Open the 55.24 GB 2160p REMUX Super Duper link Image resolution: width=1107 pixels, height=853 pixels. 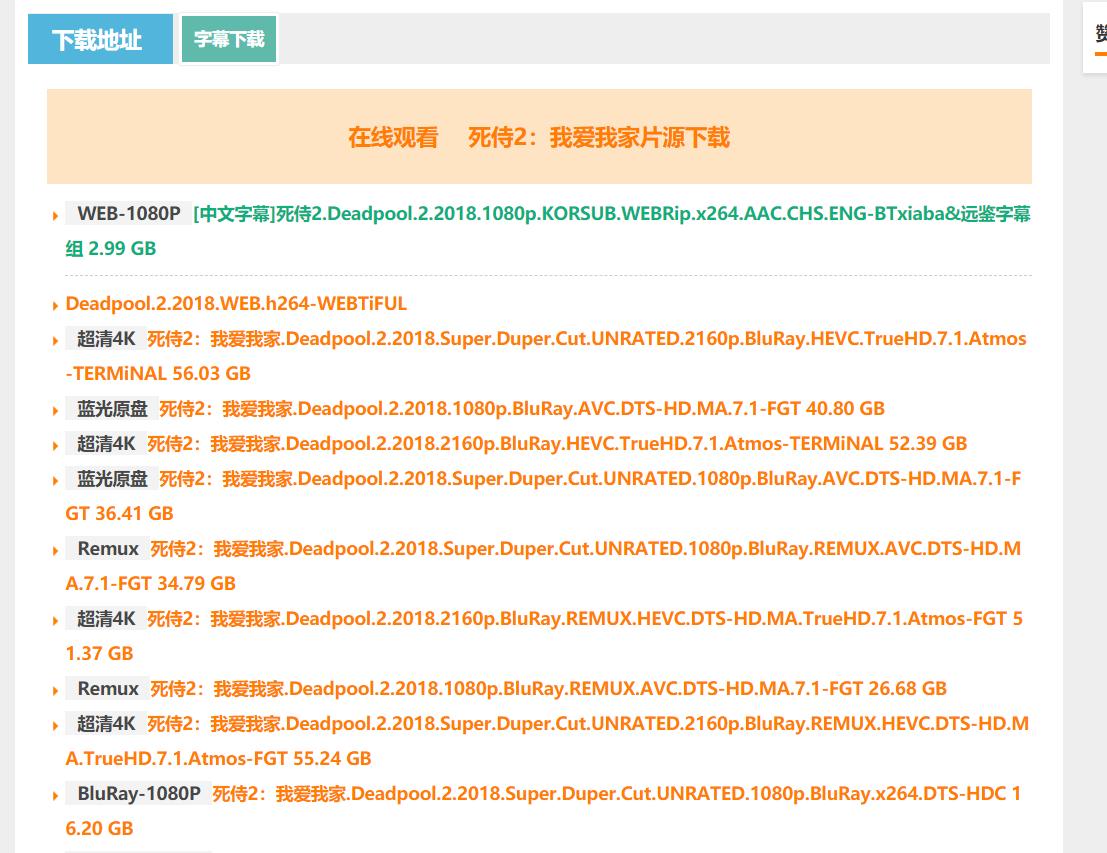tap(547, 741)
